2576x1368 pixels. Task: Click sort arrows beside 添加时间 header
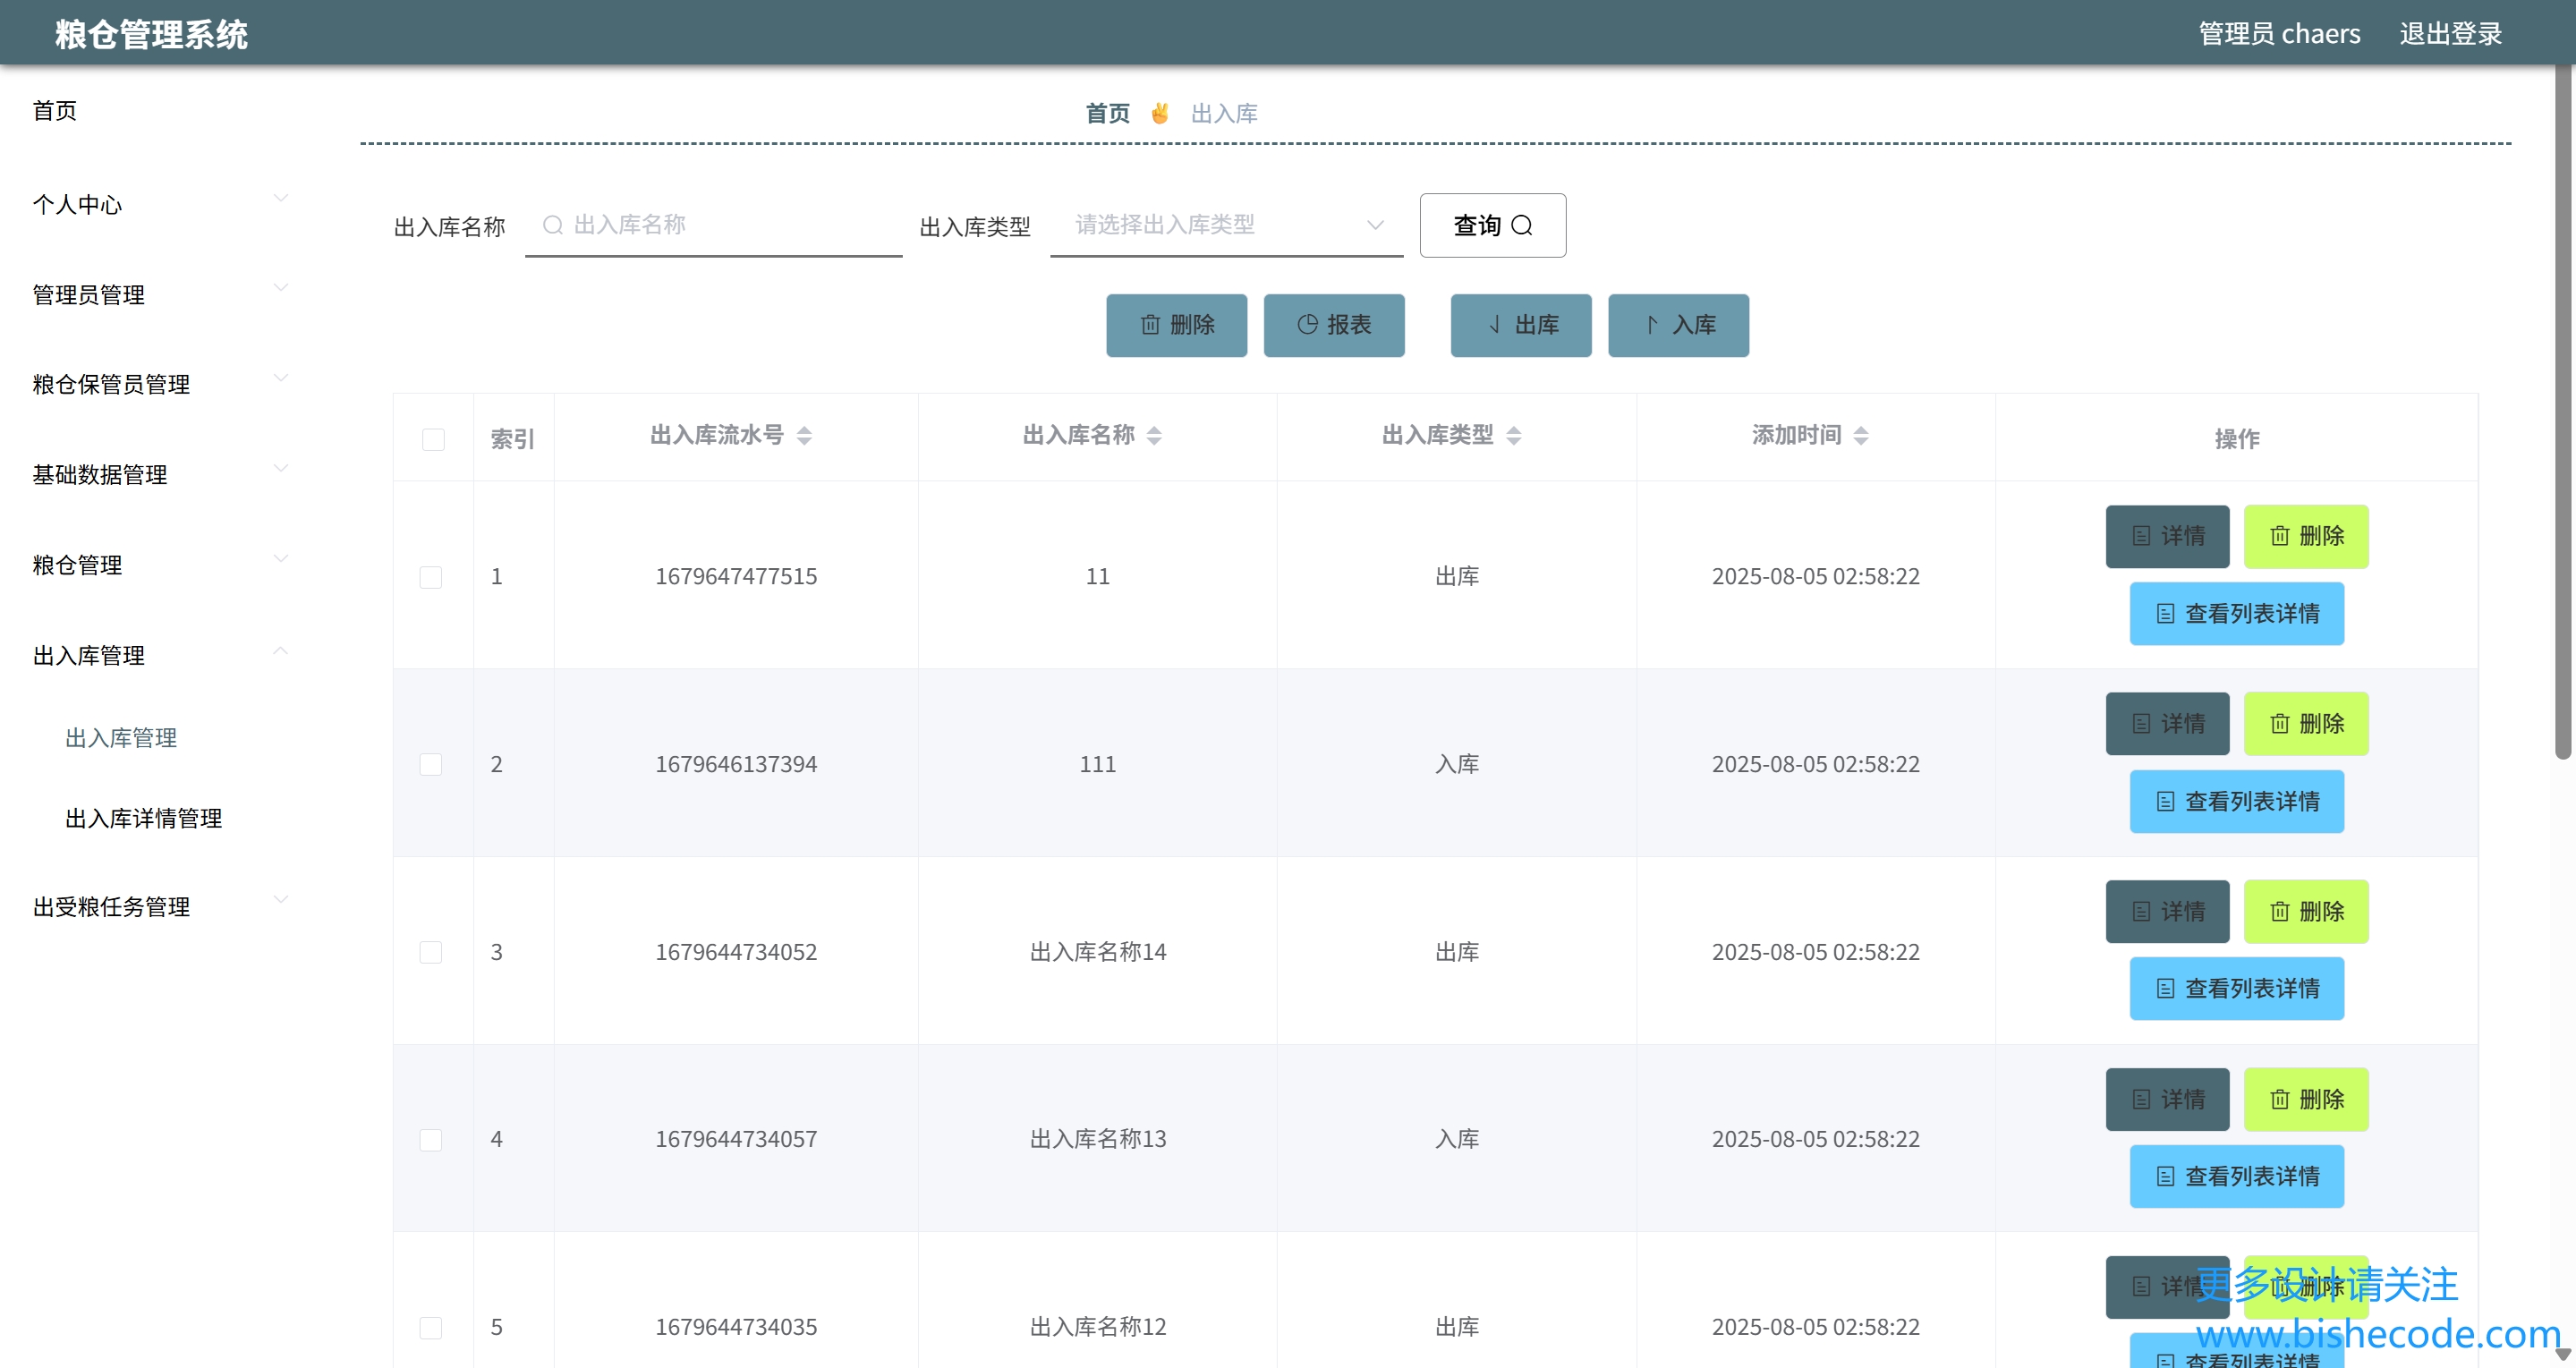click(1860, 436)
